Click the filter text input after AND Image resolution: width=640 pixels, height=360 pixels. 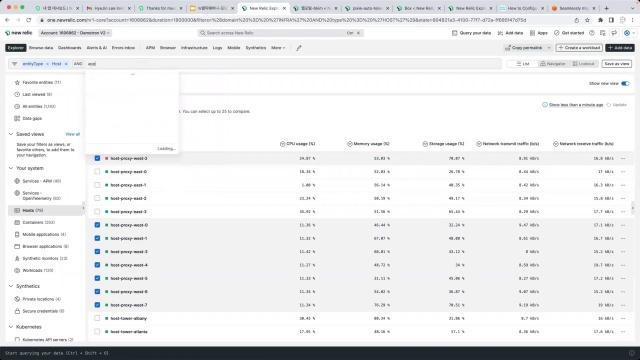[x=292, y=64]
